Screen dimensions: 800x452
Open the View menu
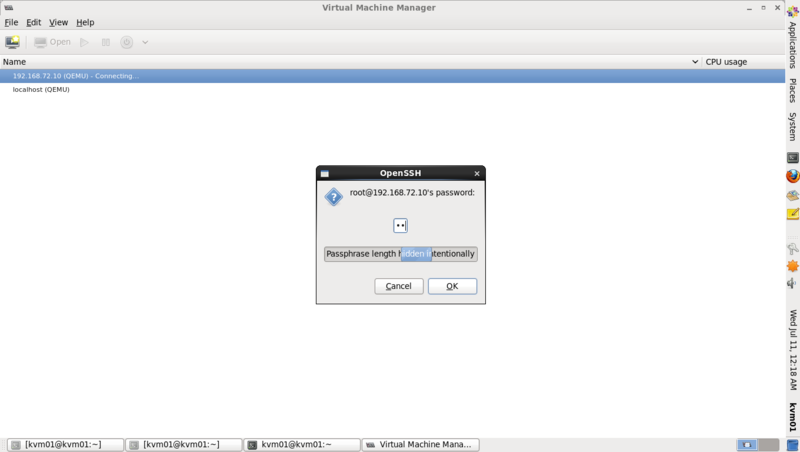point(58,22)
